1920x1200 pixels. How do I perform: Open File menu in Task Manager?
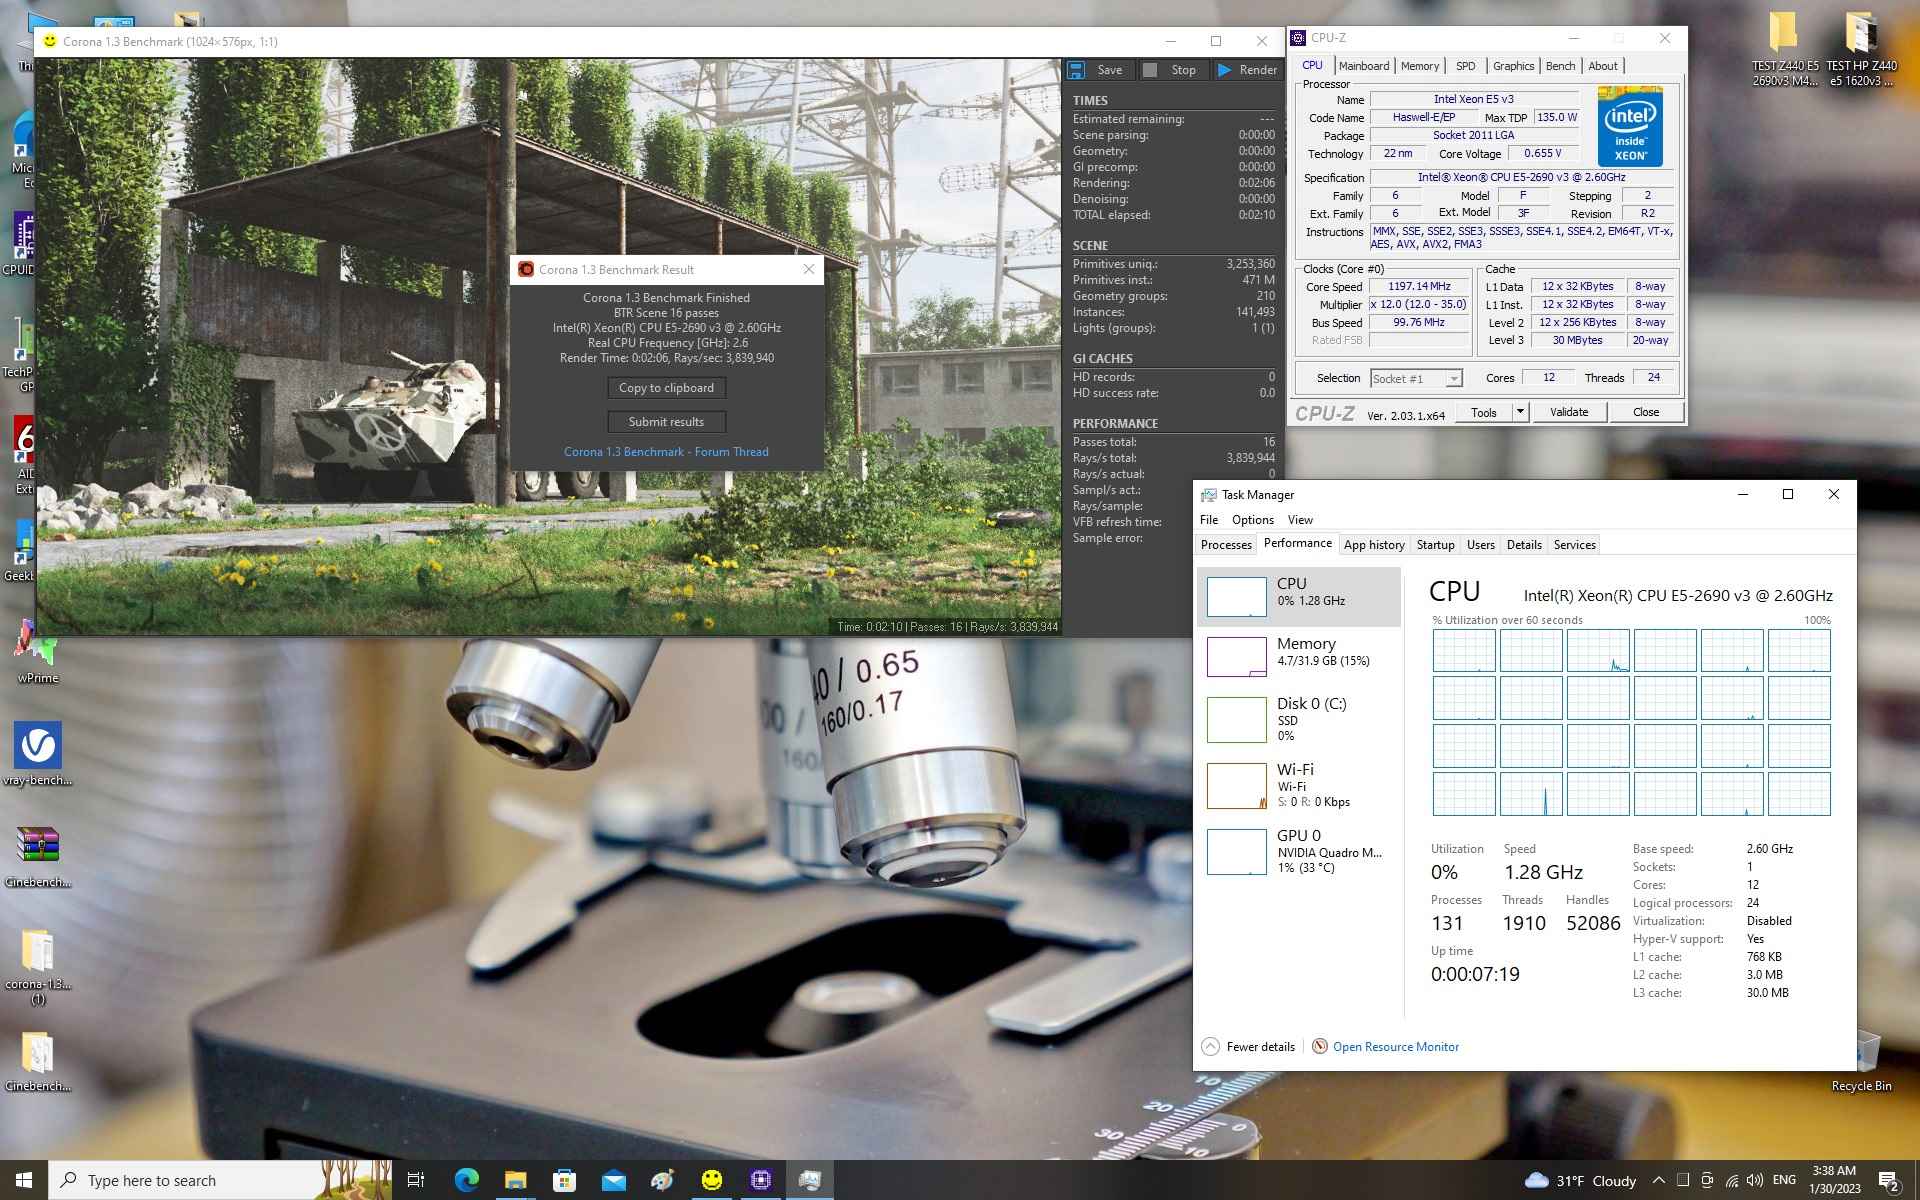coord(1209,520)
